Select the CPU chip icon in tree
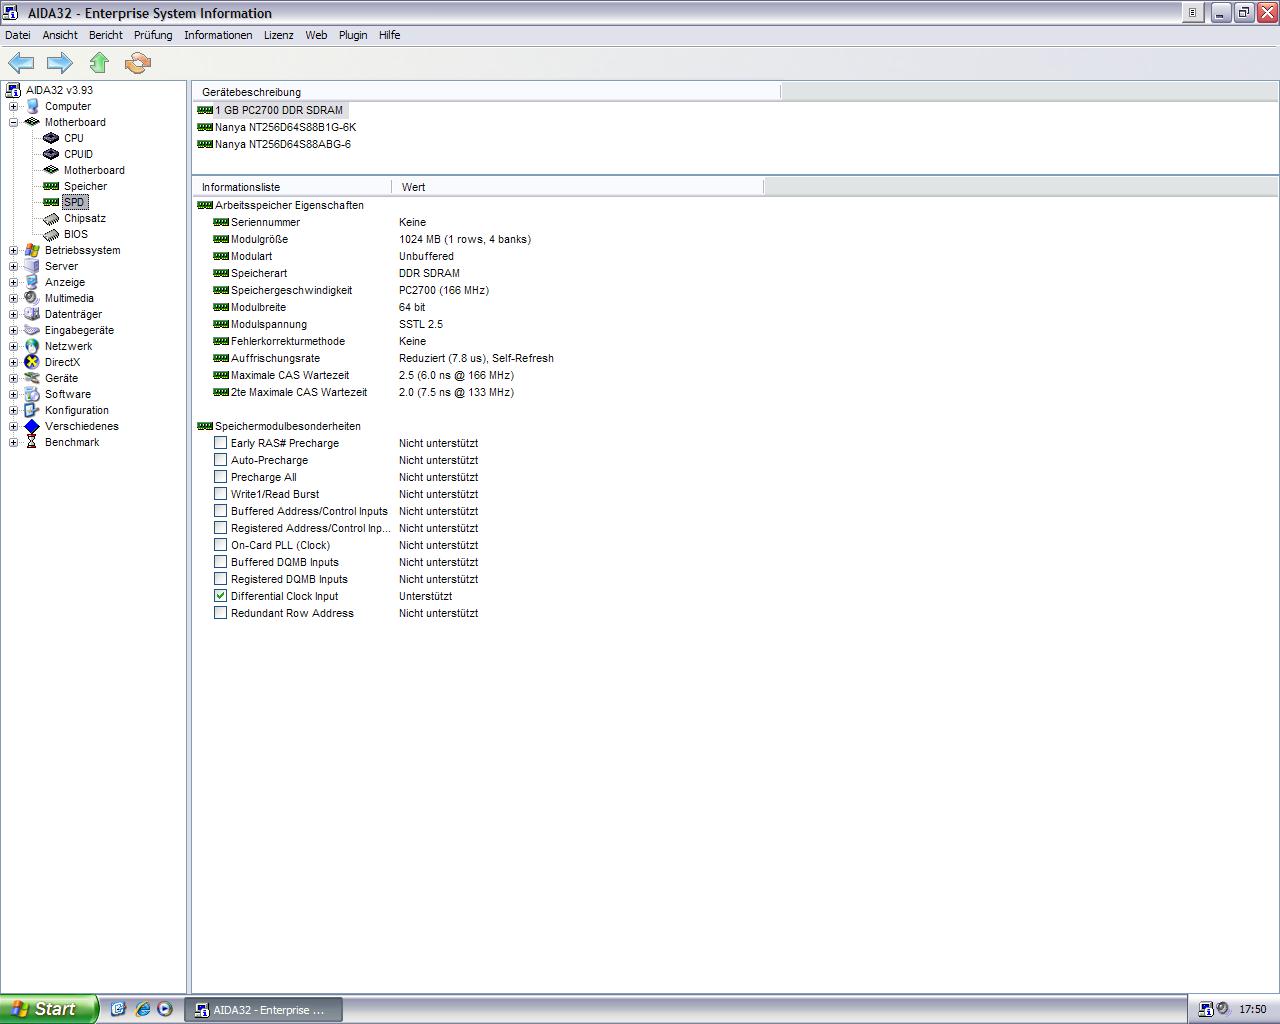Image resolution: width=1280 pixels, height=1024 pixels. [x=51, y=138]
